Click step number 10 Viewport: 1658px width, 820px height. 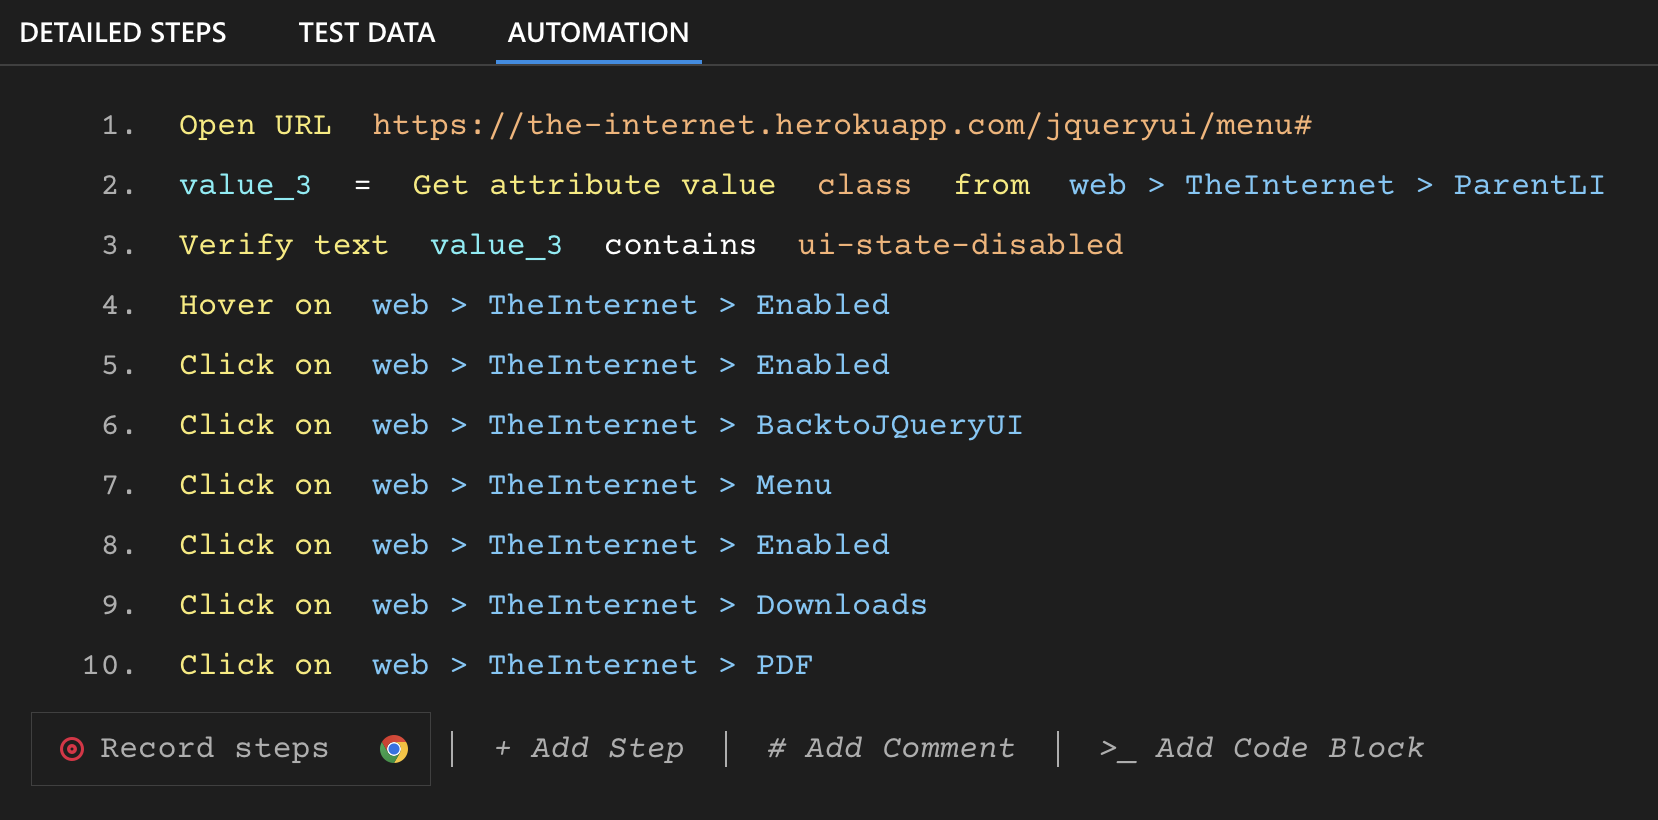pos(108,665)
